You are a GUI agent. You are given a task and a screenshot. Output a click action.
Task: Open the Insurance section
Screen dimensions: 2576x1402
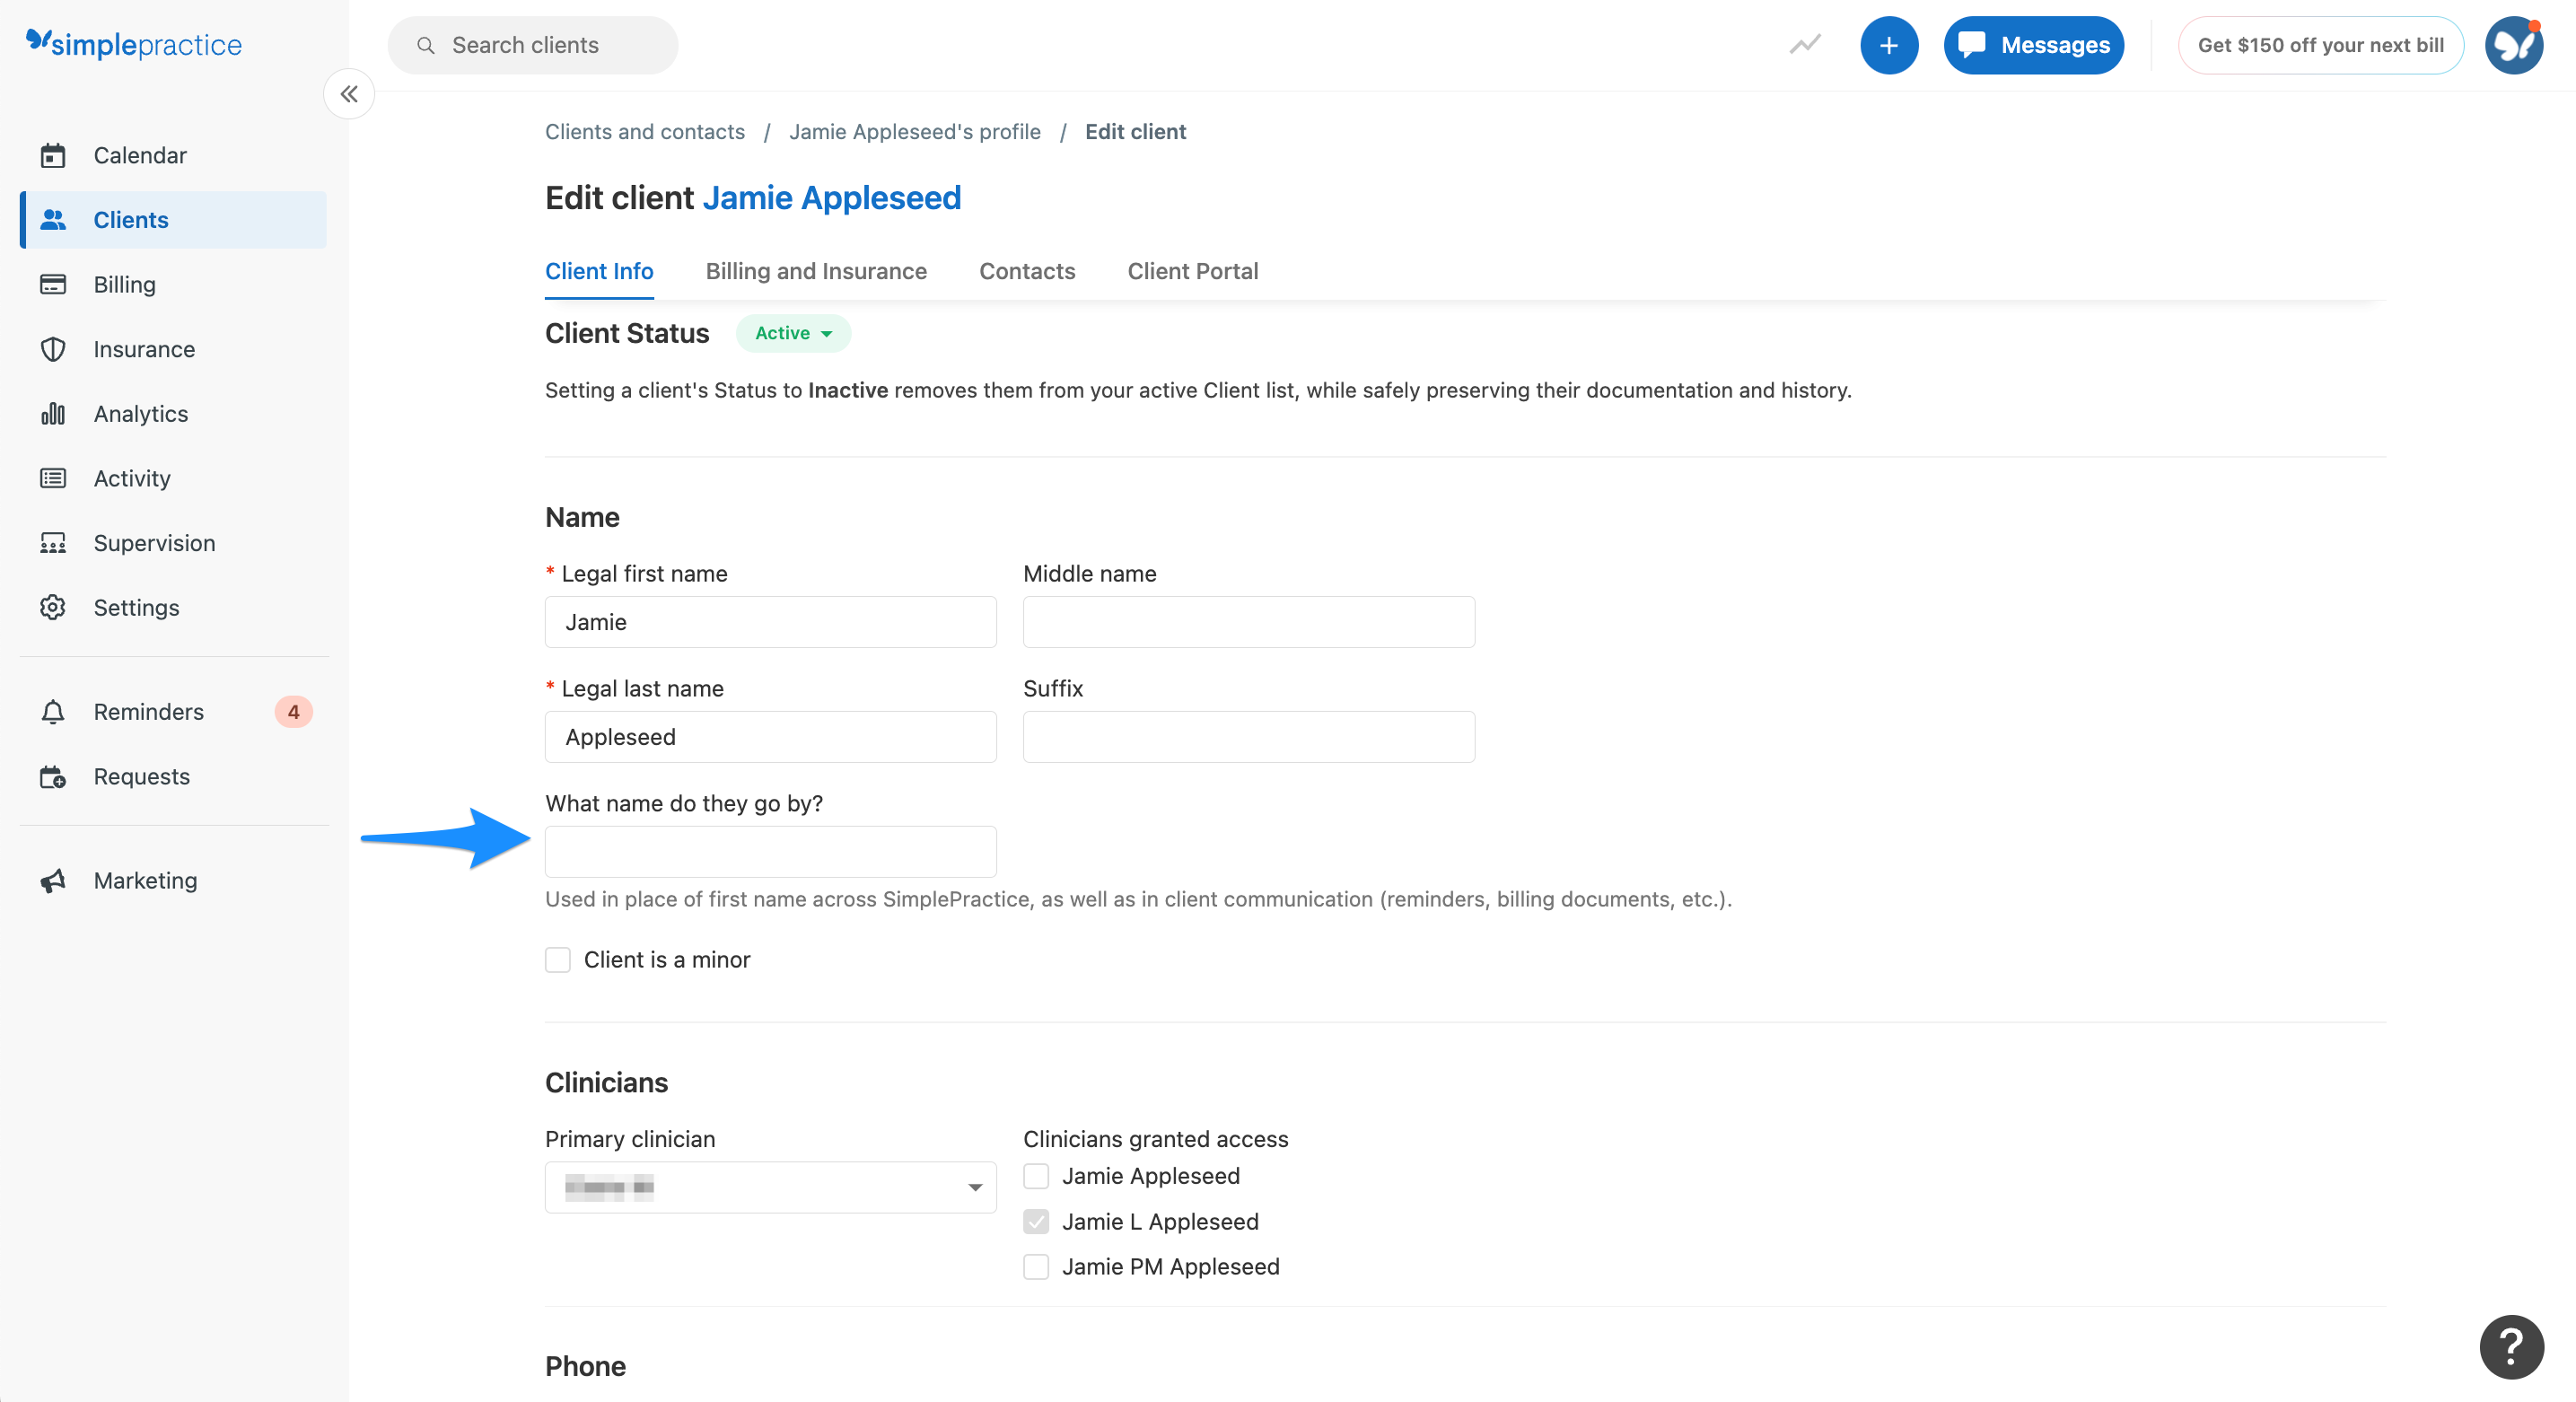[x=143, y=349]
